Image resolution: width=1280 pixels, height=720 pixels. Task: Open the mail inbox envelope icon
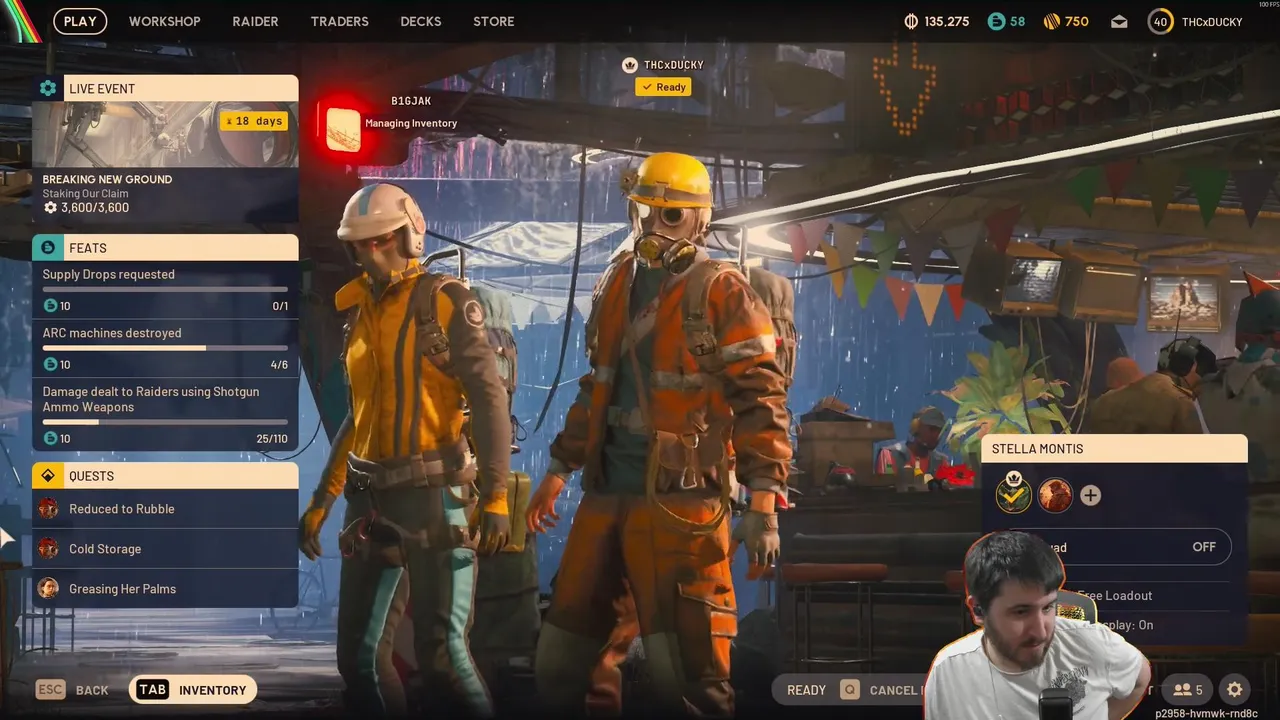tap(1119, 22)
